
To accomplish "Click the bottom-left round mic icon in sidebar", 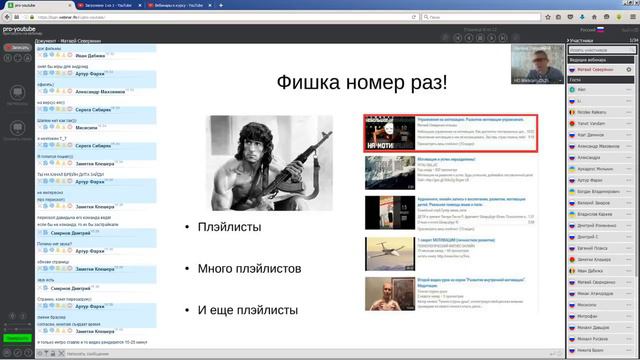I will pyautogui.click(x=7, y=352).
